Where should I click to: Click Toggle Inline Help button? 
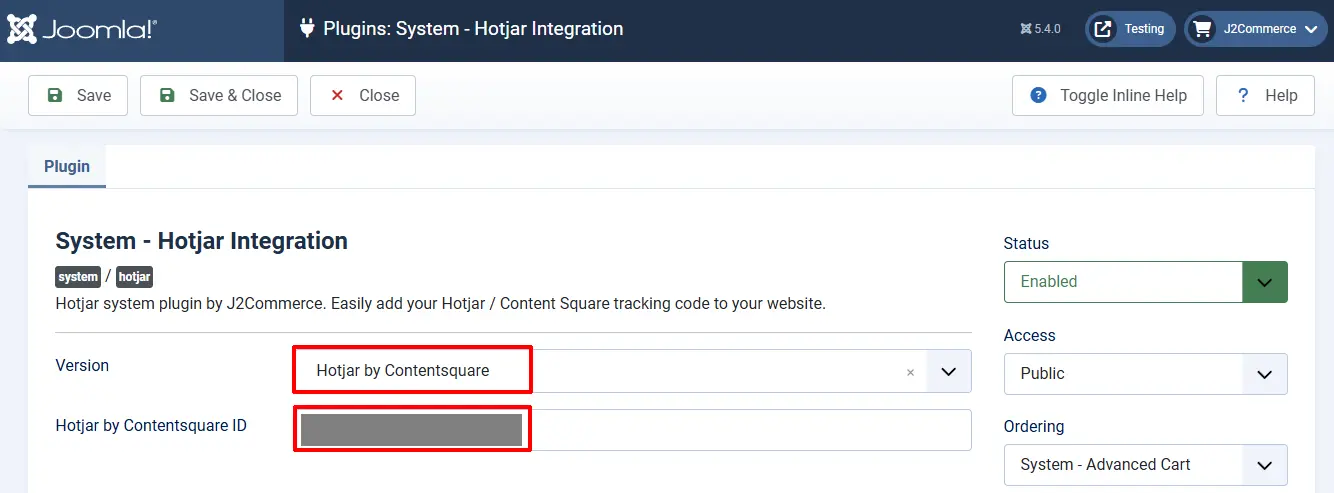[1108, 95]
